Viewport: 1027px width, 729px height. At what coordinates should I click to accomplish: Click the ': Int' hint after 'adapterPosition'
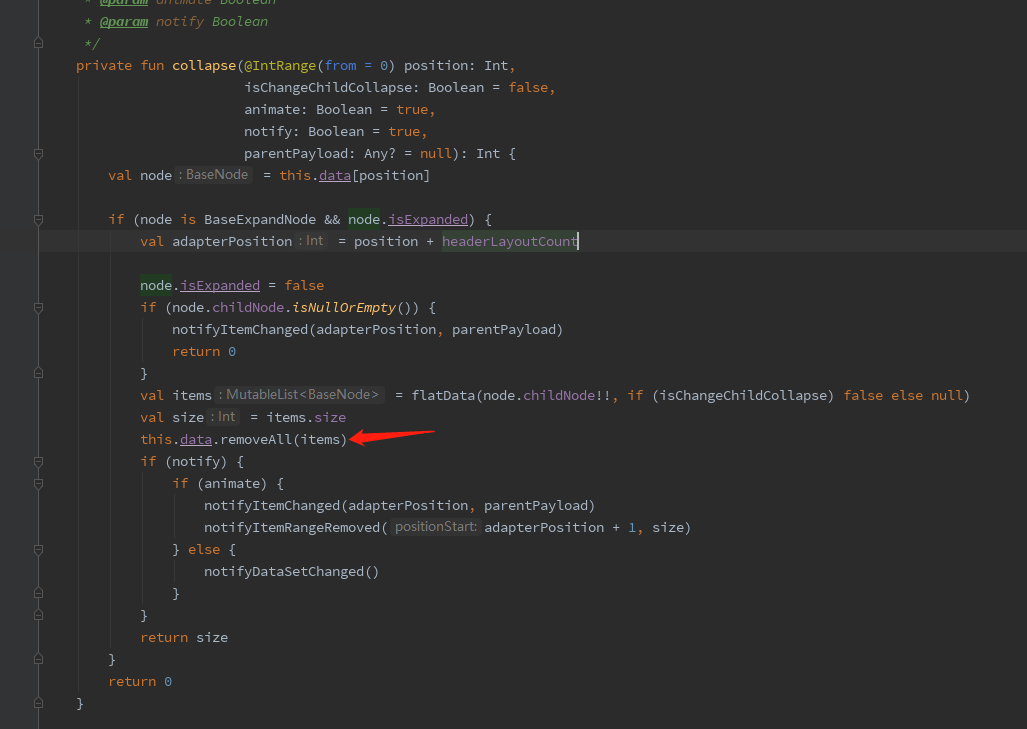coord(311,241)
